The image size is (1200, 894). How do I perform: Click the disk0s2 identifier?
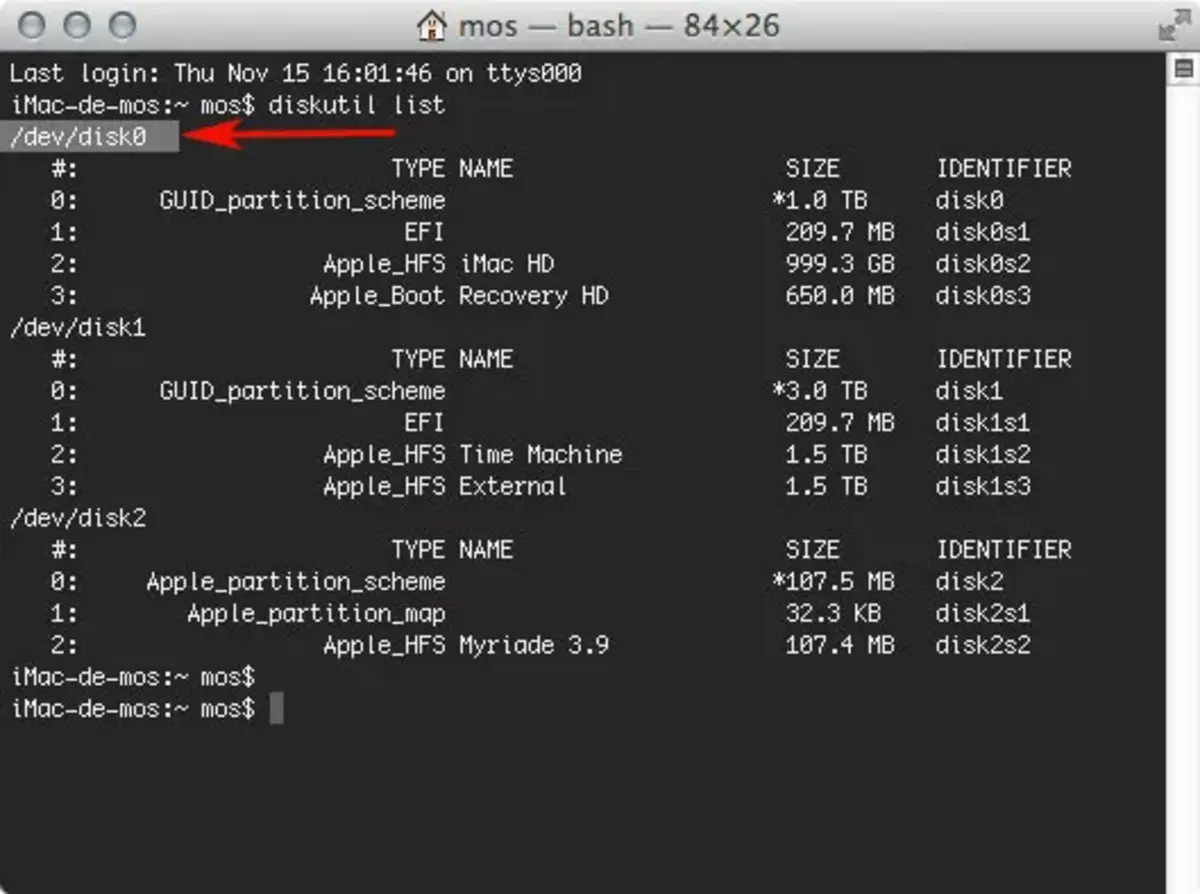coord(982,264)
